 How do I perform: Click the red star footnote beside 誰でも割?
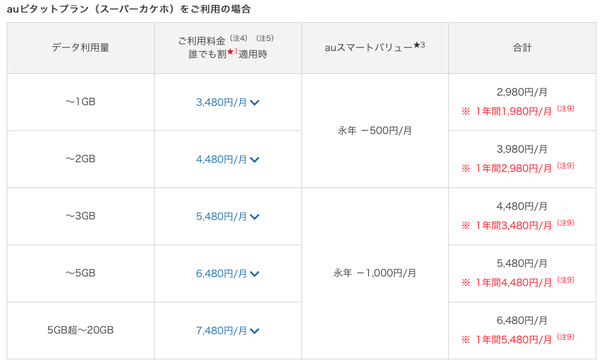[232, 51]
